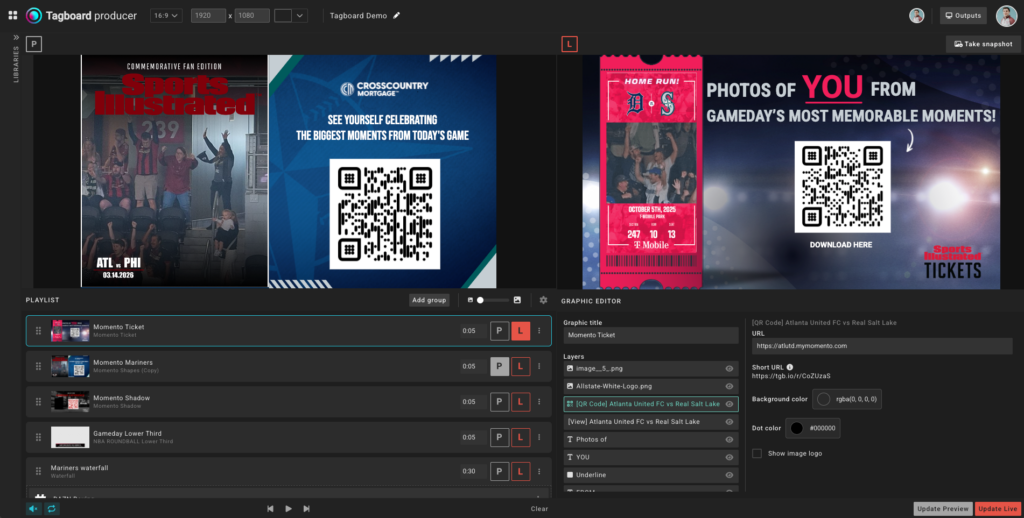1024x518 pixels.
Task: Click the large thumbnail size icon
Action: pos(517,300)
